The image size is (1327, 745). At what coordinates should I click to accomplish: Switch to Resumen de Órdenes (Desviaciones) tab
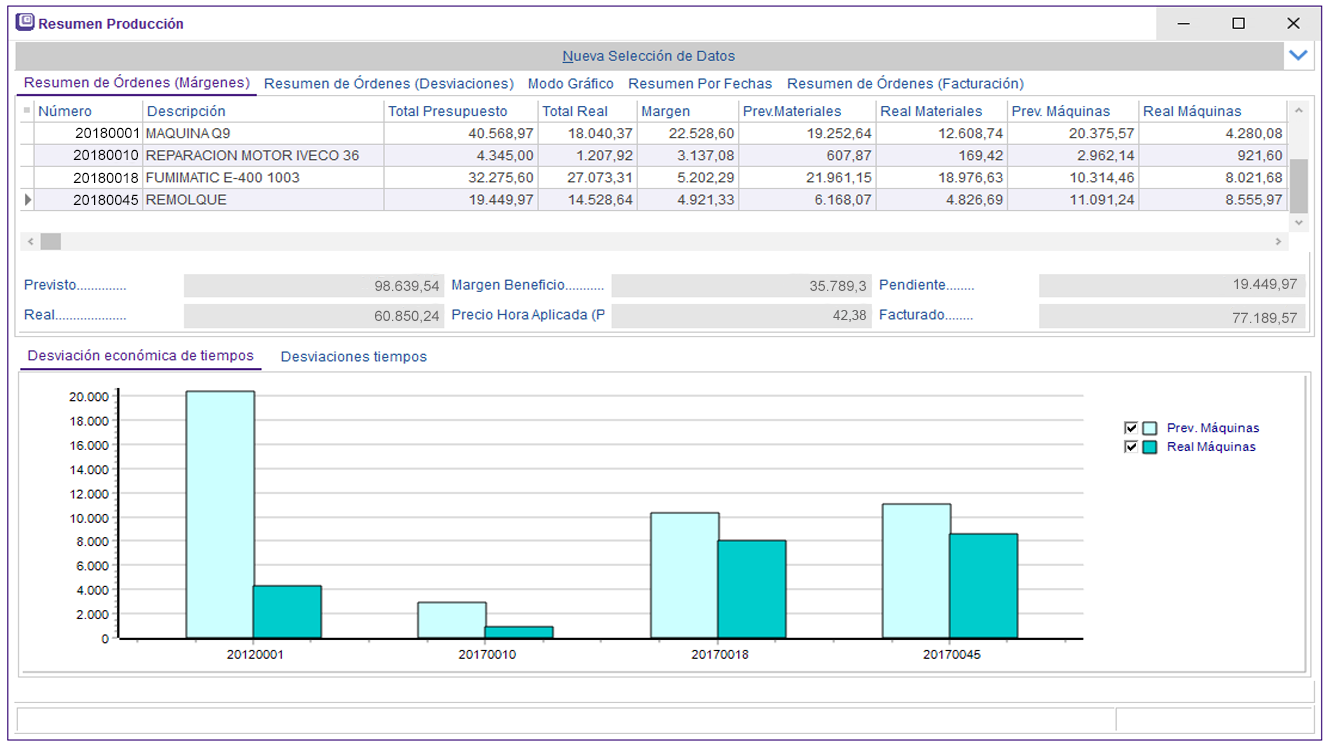[x=388, y=84]
